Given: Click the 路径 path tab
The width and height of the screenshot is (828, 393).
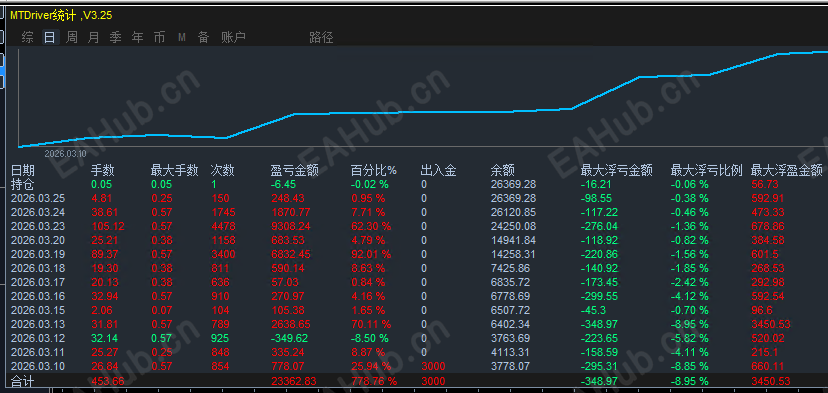Looking at the screenshot, I should (321, 38).
